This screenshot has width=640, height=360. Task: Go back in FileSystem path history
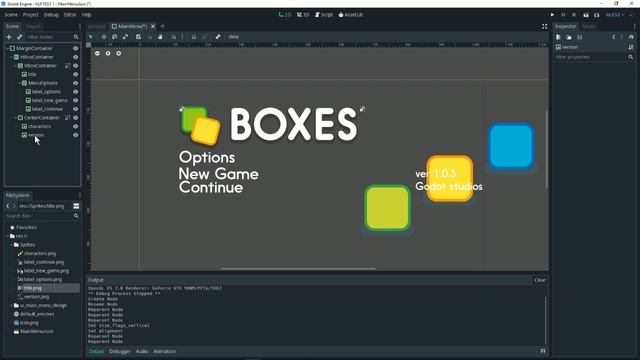pos(8,206)
